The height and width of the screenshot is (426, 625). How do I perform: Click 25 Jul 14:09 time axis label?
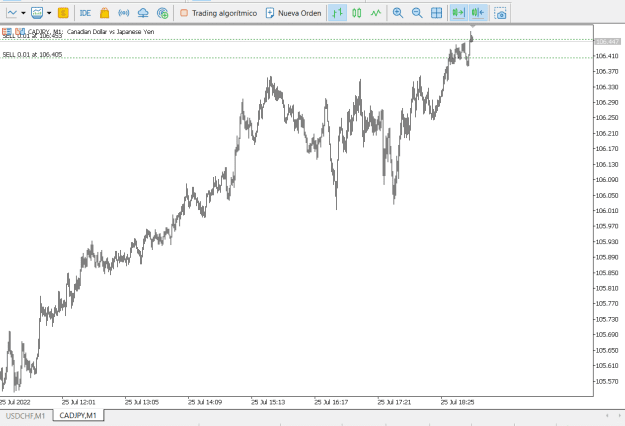click(205, 402)
